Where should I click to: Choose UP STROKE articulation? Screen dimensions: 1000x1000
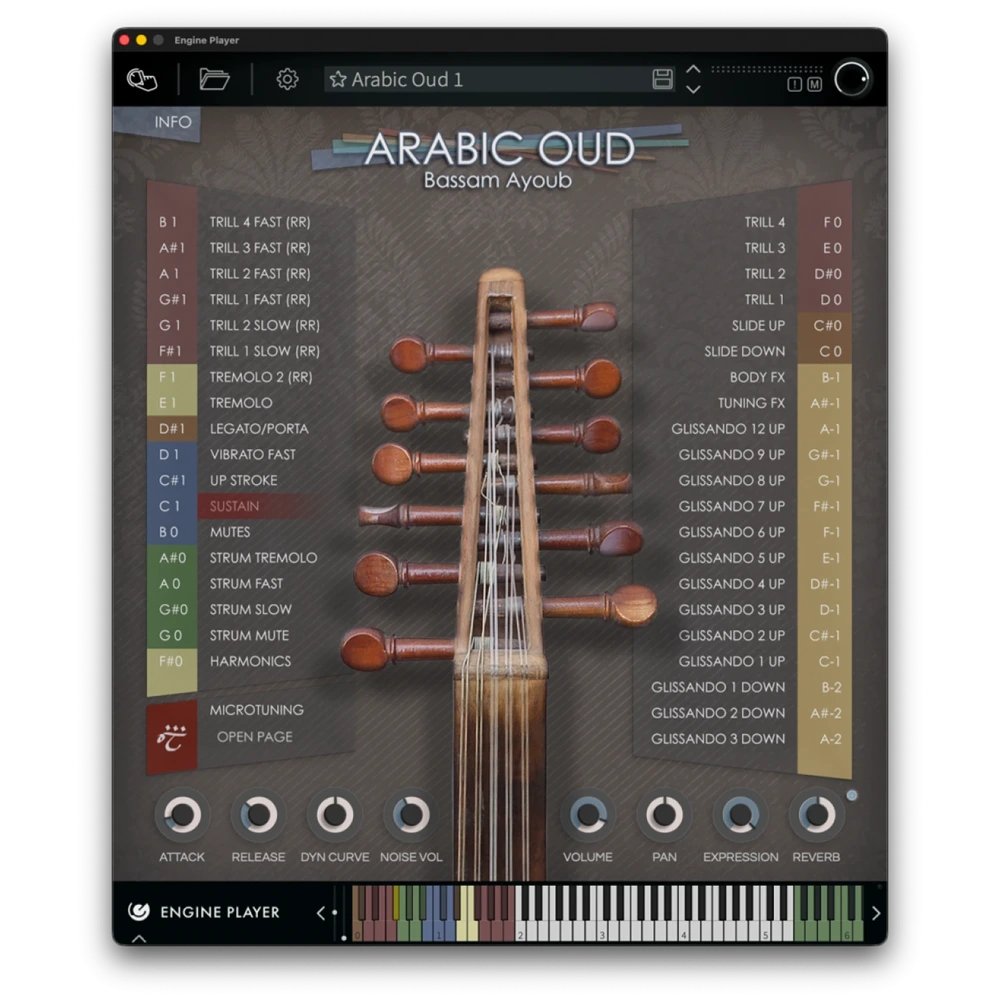tap(243, 480)
